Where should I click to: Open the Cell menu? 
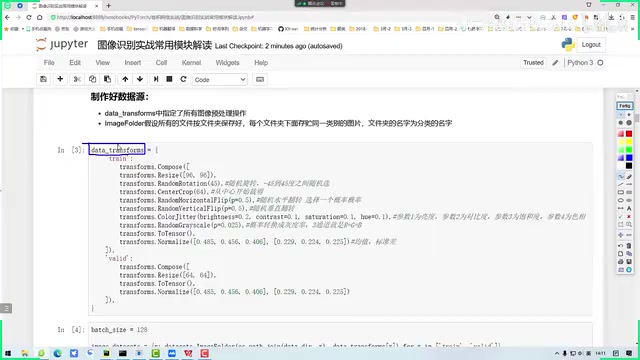click(161, 63)
